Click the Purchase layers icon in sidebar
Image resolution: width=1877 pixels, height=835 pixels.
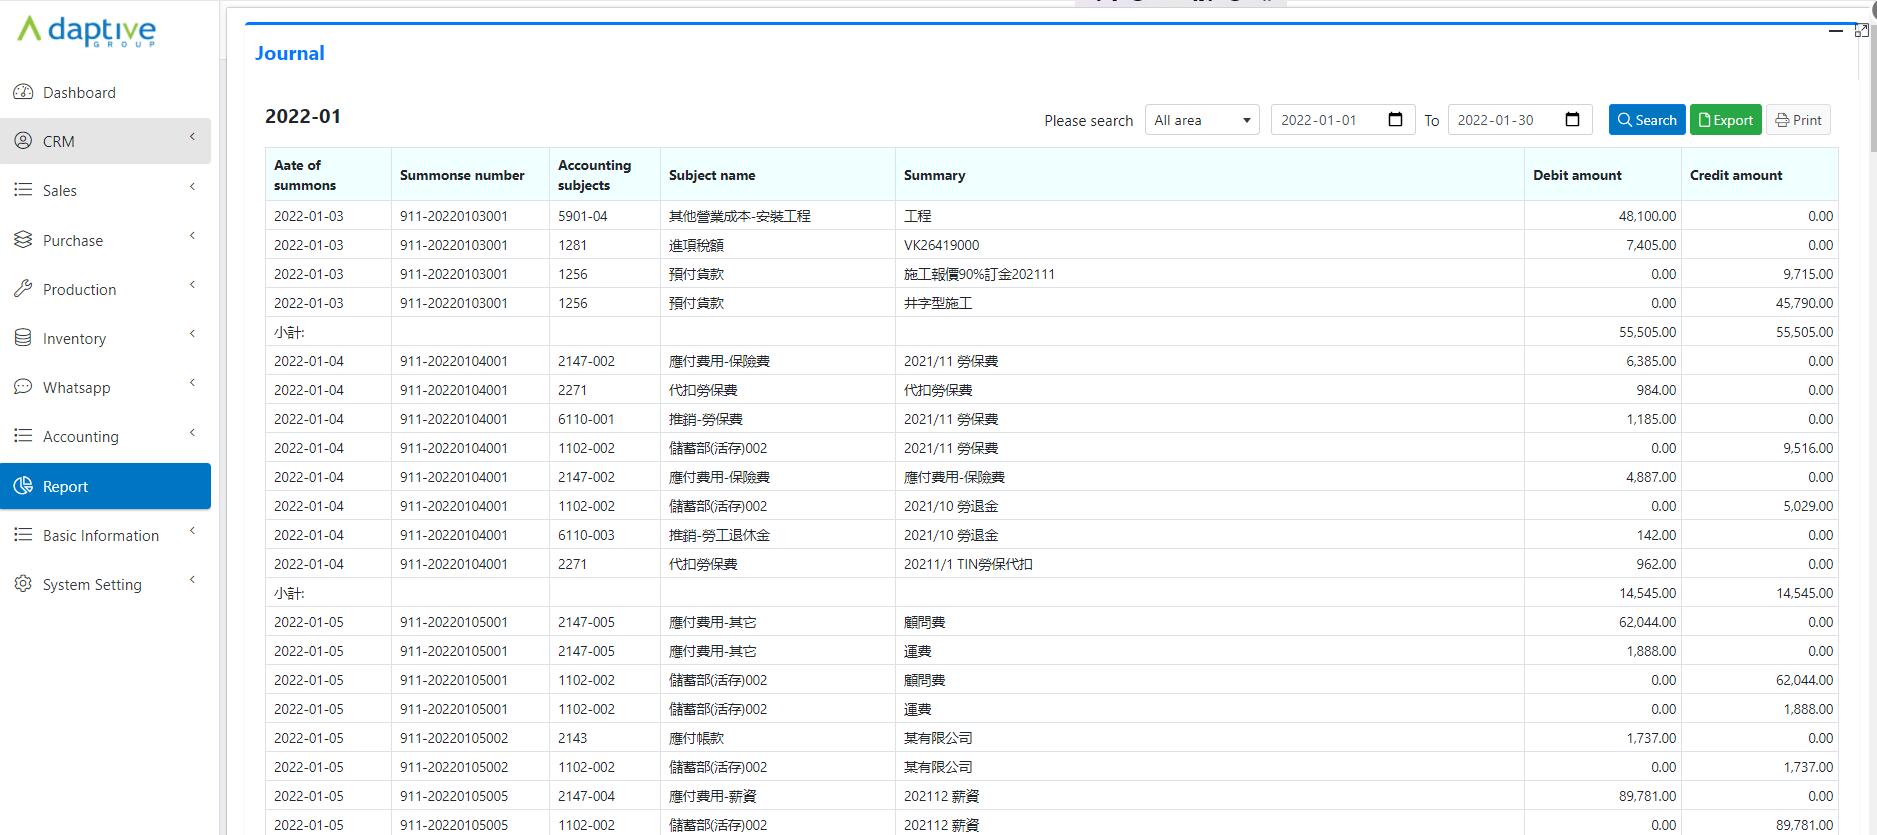point(23,240)
